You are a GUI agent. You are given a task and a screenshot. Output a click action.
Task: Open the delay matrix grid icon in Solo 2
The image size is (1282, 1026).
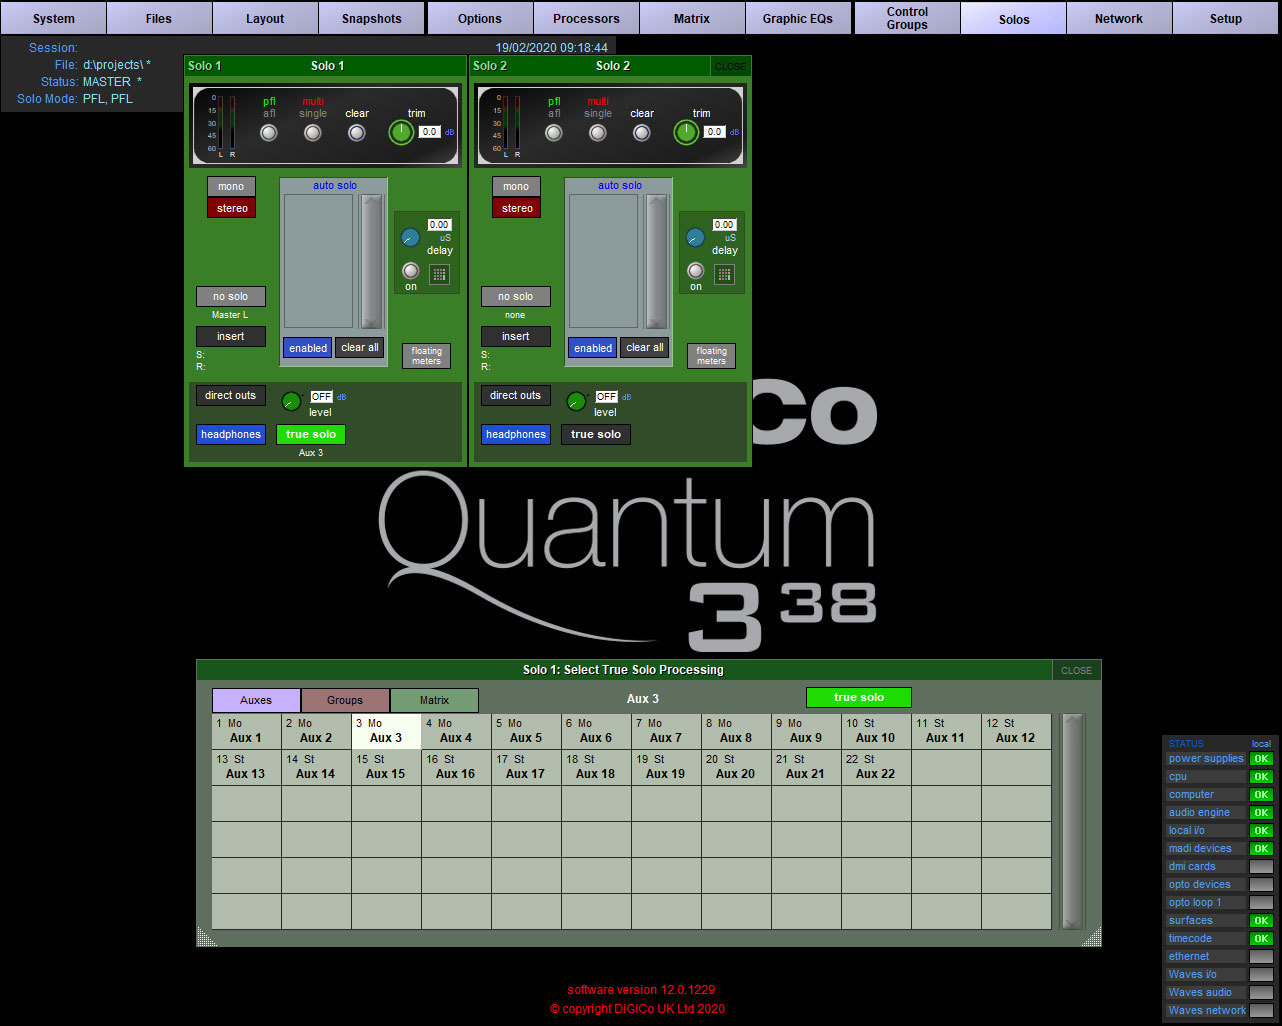[x=725, y=275]
